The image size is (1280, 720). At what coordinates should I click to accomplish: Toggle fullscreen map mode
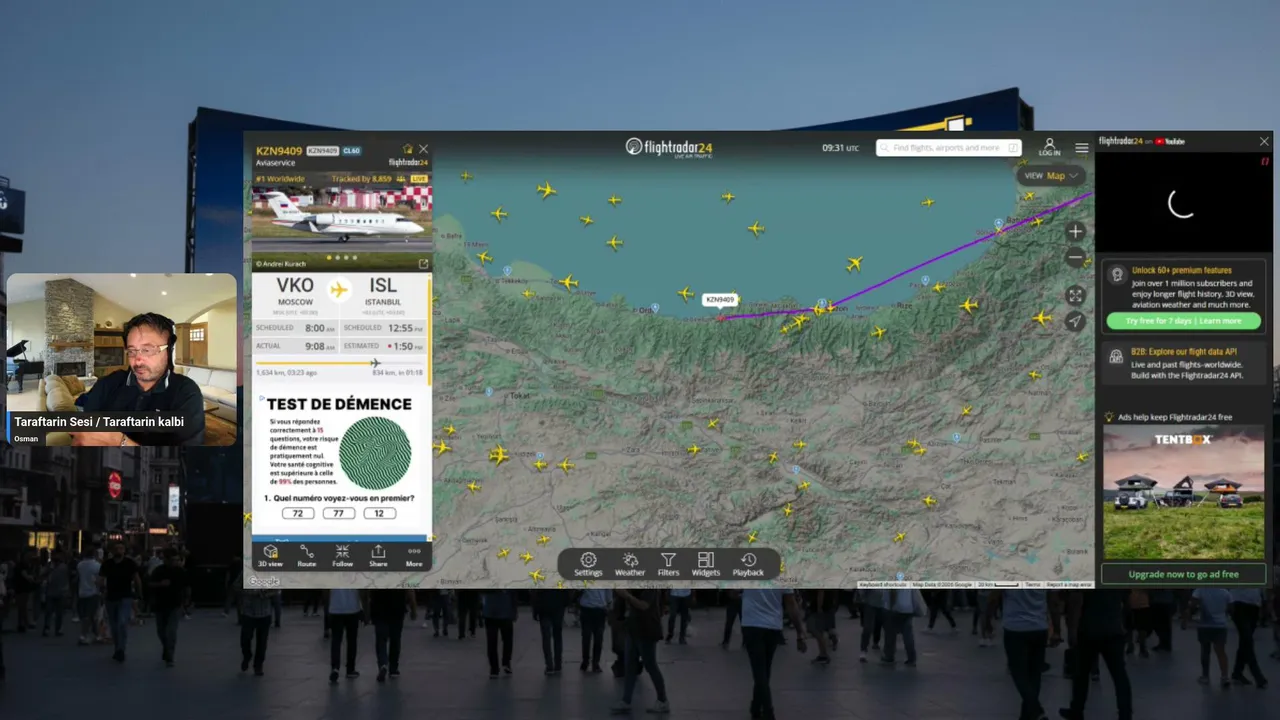(x=1075, y=295)
